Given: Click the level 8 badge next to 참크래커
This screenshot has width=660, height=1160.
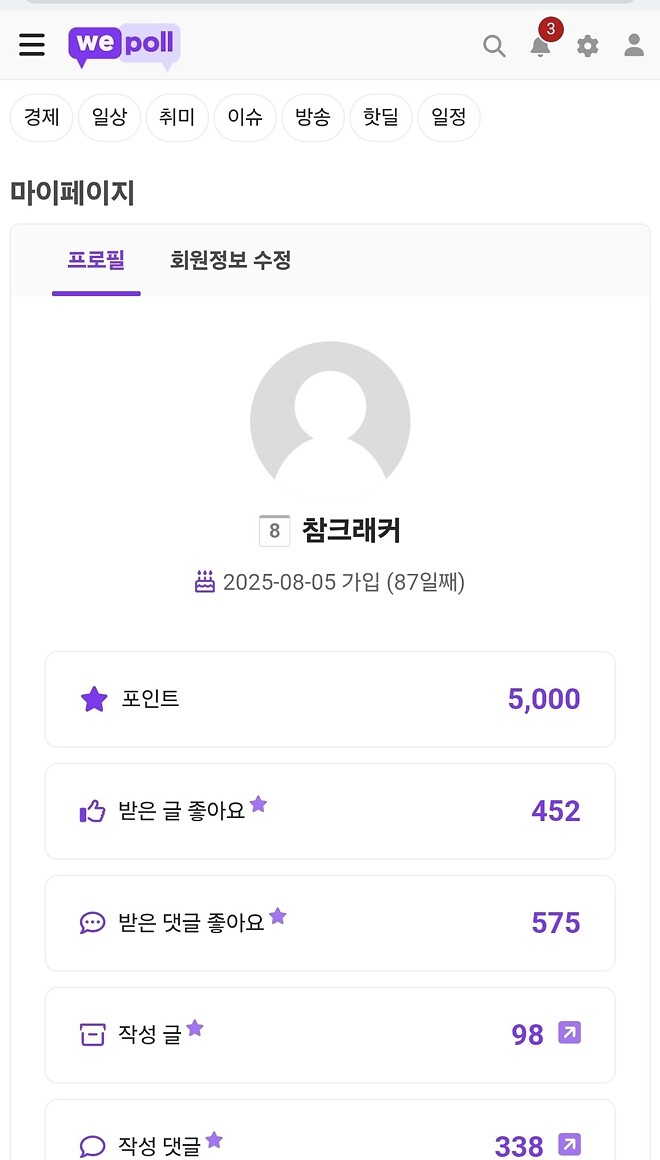Looking at the screenshot, I should (x=274, y=531).
